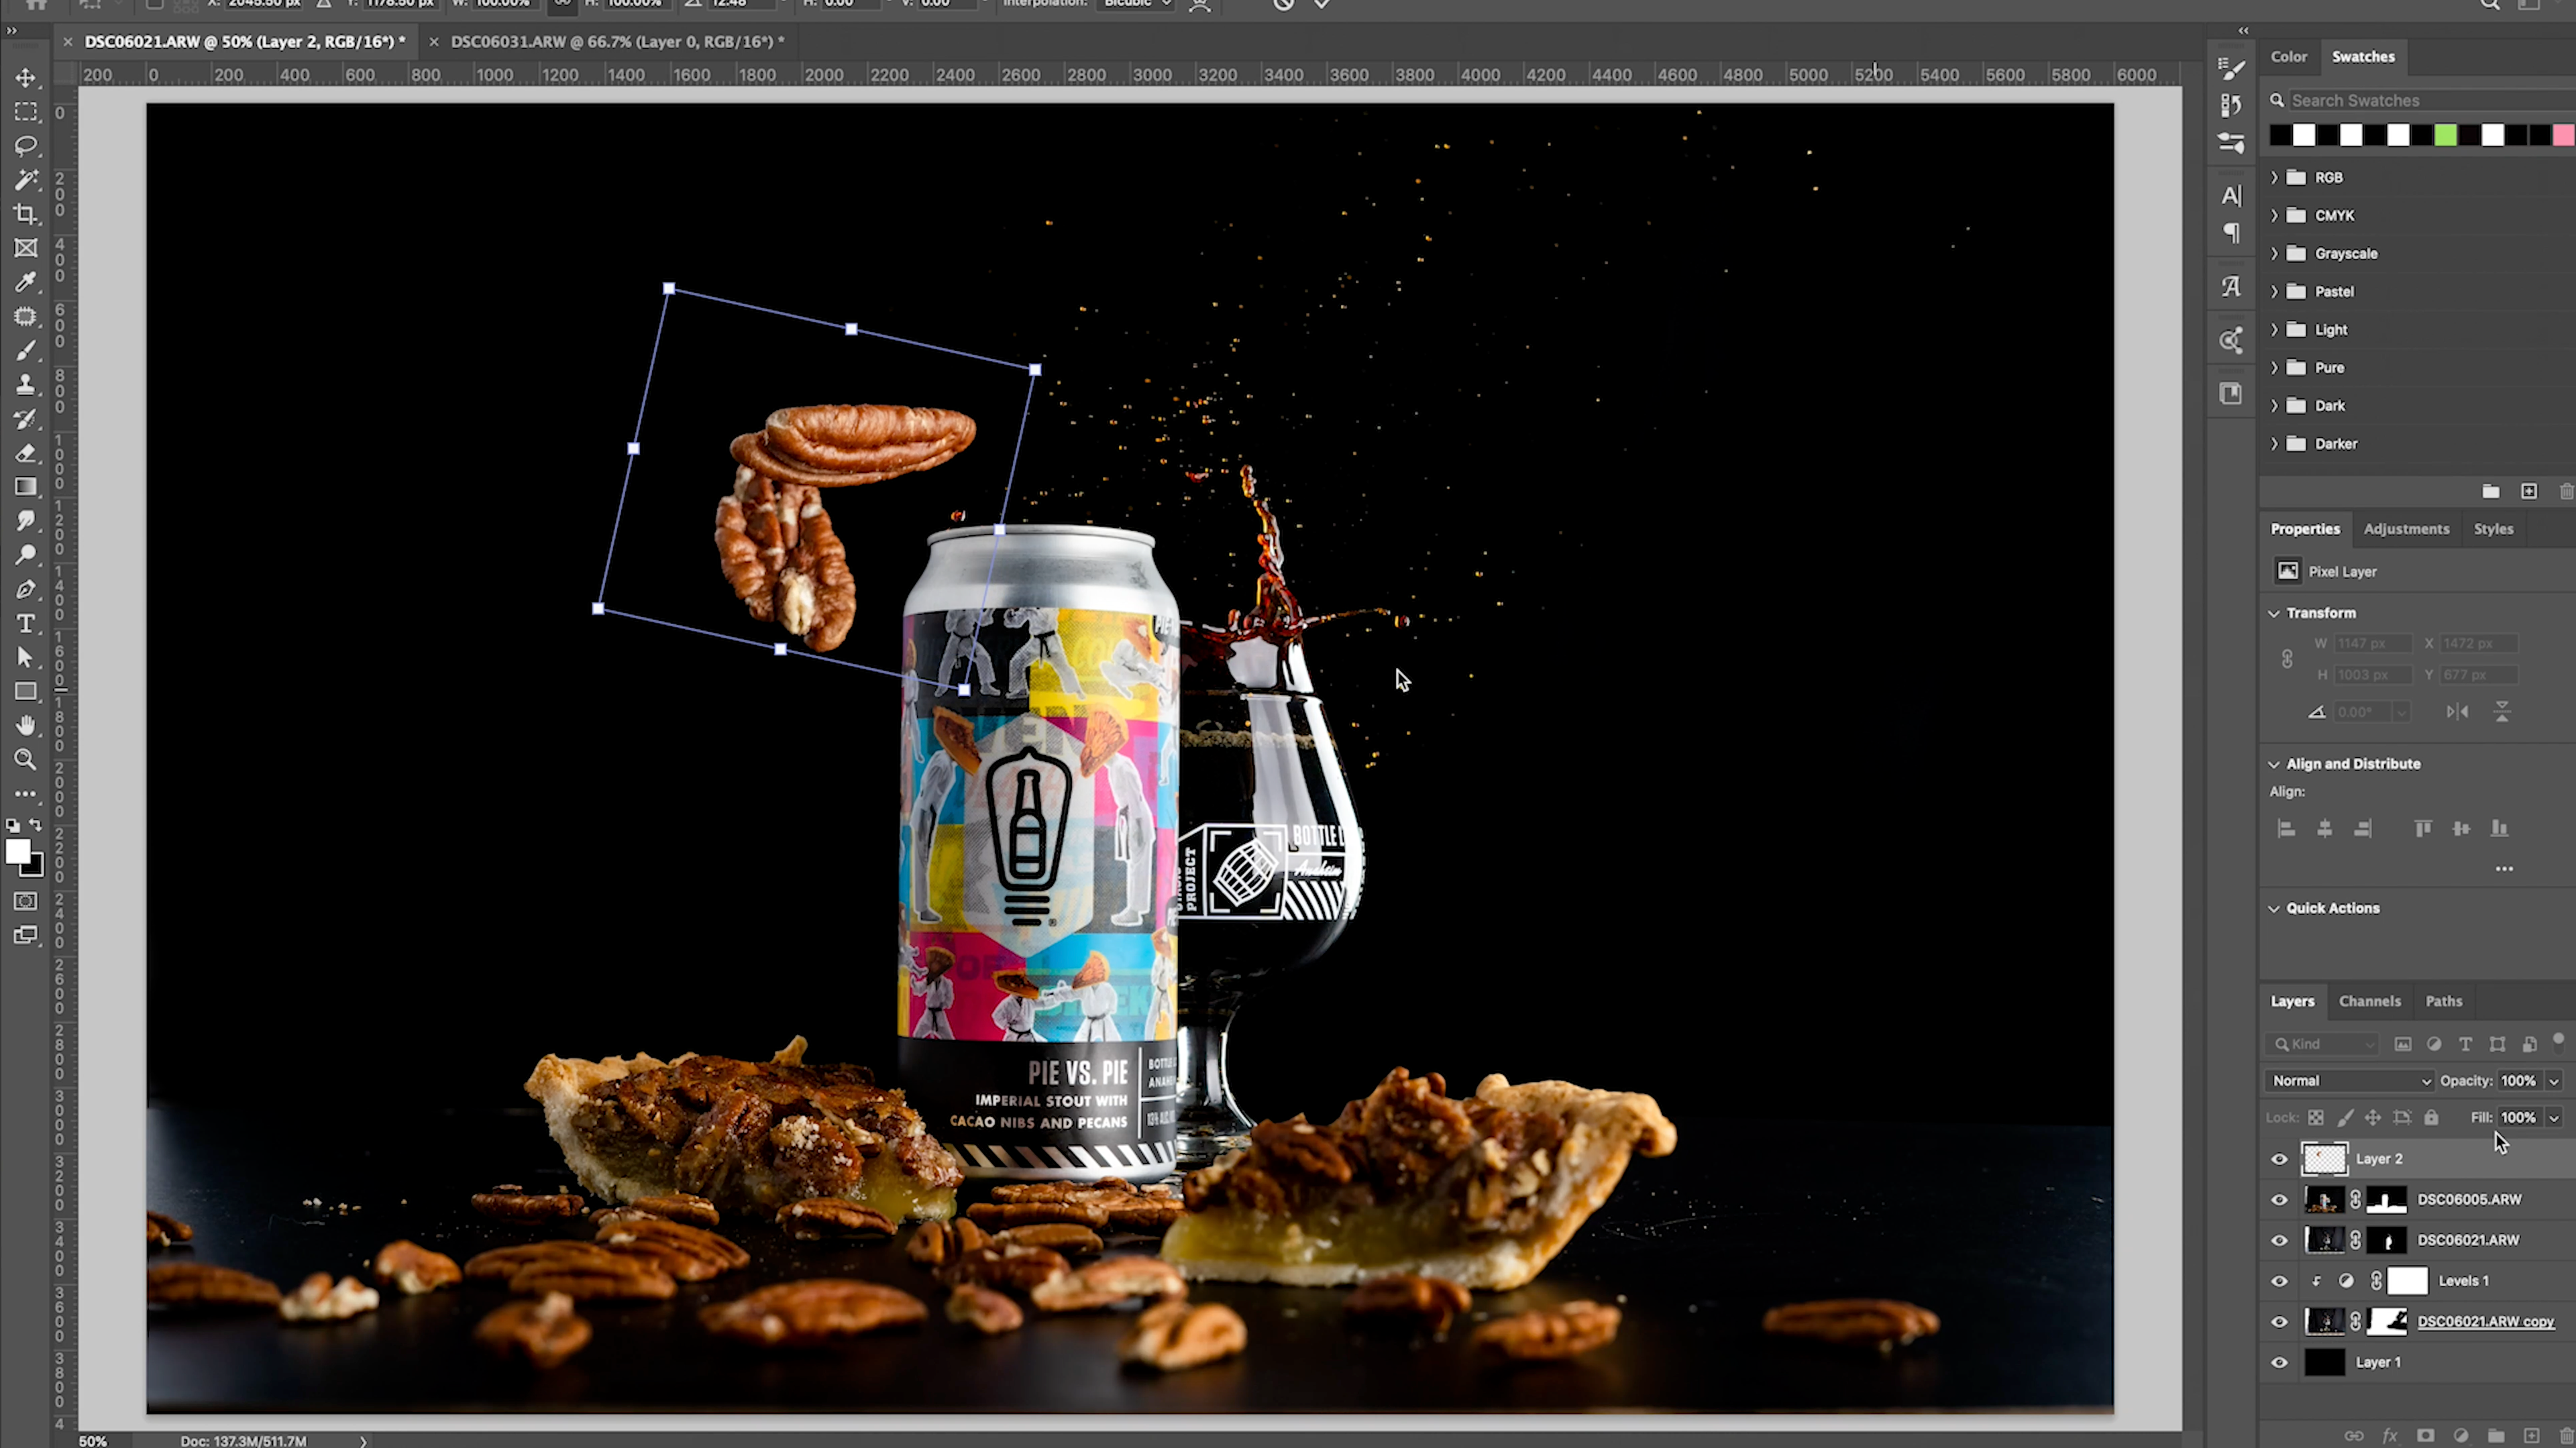Select the Horizontal Type tool
The height and width of the screenshot is (1448, 2576).
pos(26,623)
